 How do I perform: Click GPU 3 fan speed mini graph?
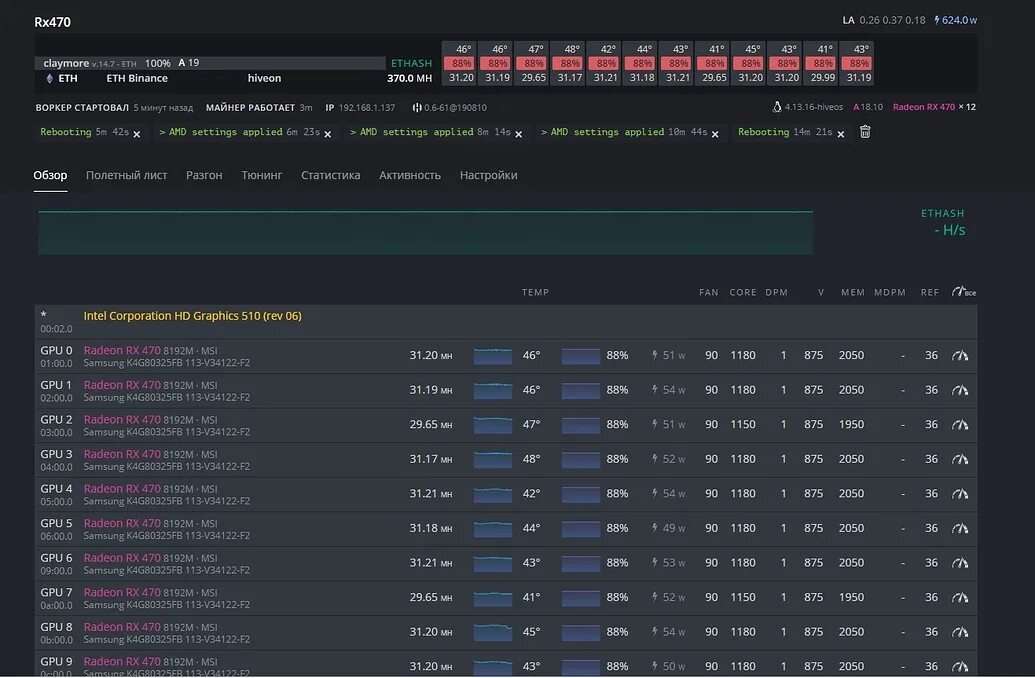click(581, 459)
